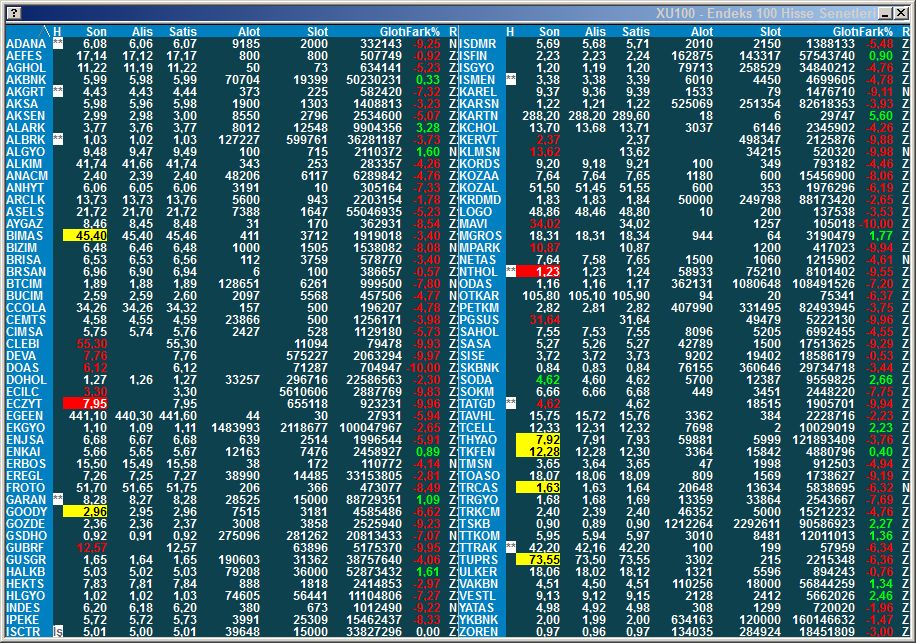Screen dimensions: 916x643
Task: Select the yellow-highlighted GOODY last price 2,96
Action: click(85, 512)
